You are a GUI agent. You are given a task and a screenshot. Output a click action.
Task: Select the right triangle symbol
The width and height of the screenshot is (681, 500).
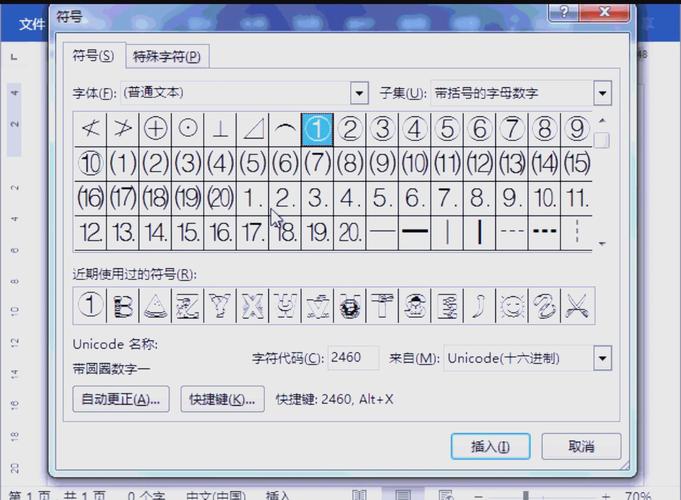coord(253,129)
